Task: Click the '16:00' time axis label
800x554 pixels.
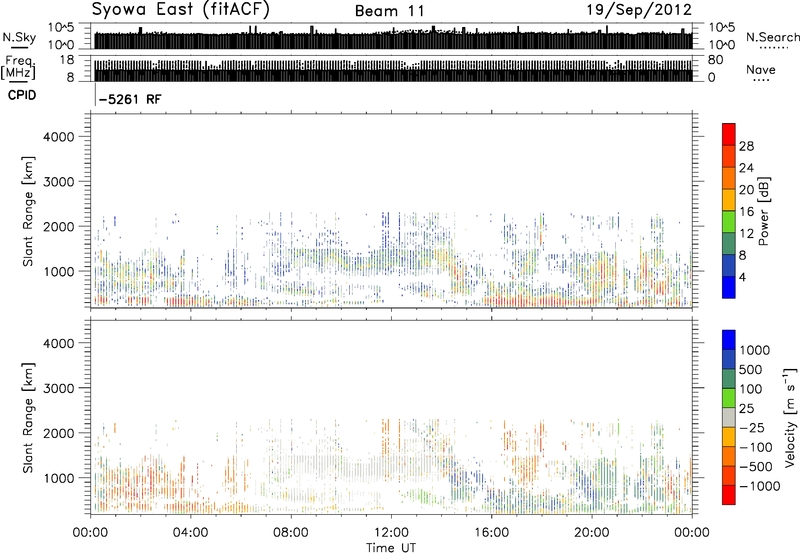Action: coord(491,533)
